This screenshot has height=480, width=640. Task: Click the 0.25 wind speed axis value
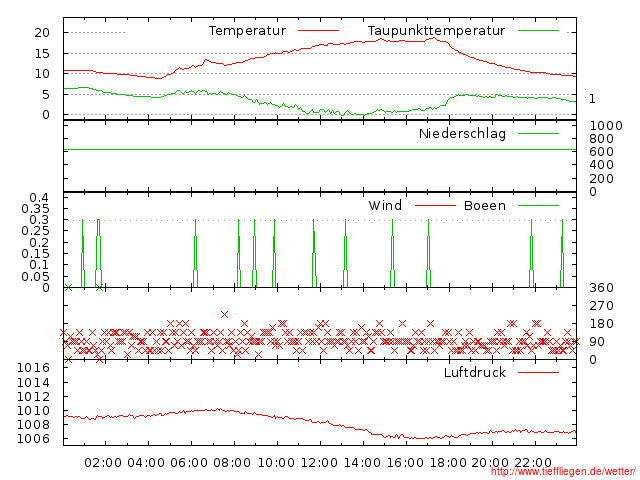pyautogui.click(x=35, y=231)
